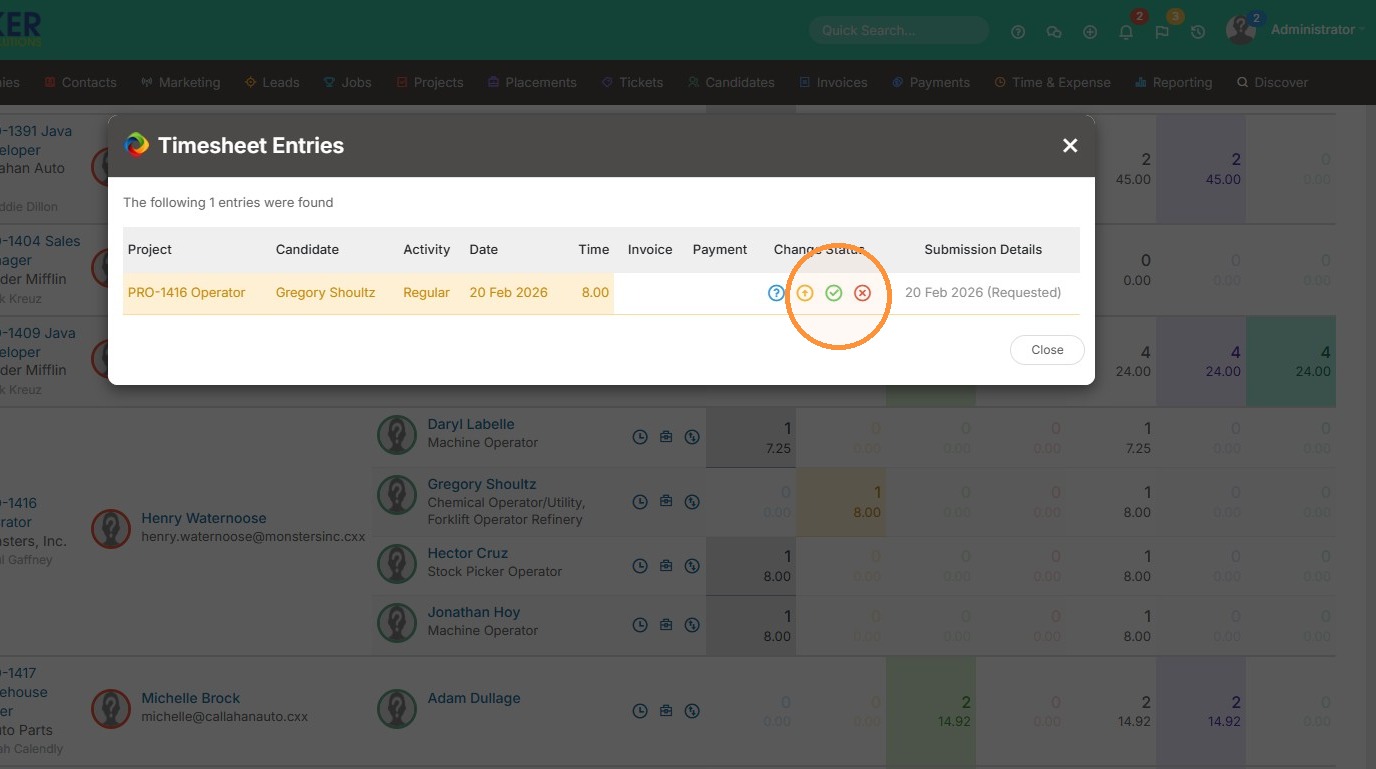Open Adam Dullage candidate link

(474, 698)
